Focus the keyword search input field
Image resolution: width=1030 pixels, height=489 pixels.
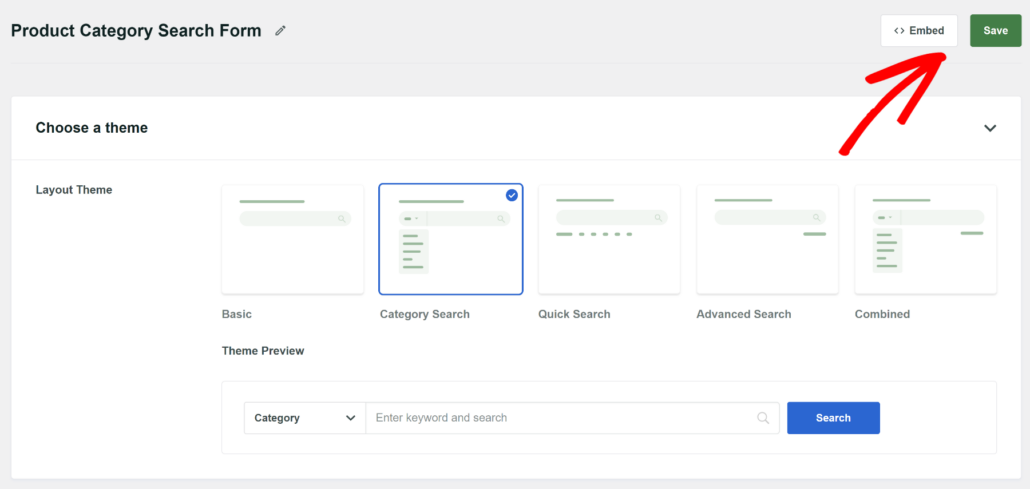(572, 418)
